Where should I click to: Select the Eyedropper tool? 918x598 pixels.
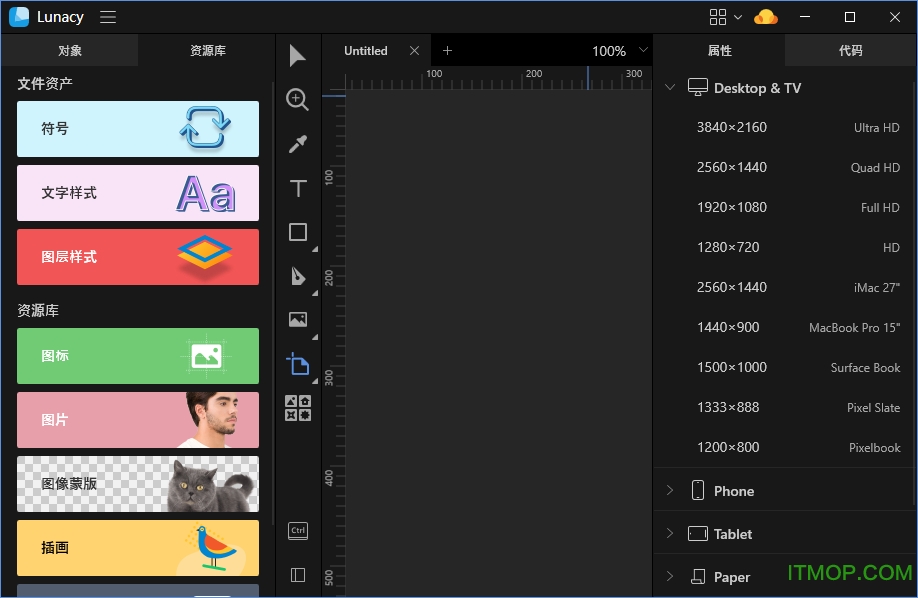tap(297, 144)
